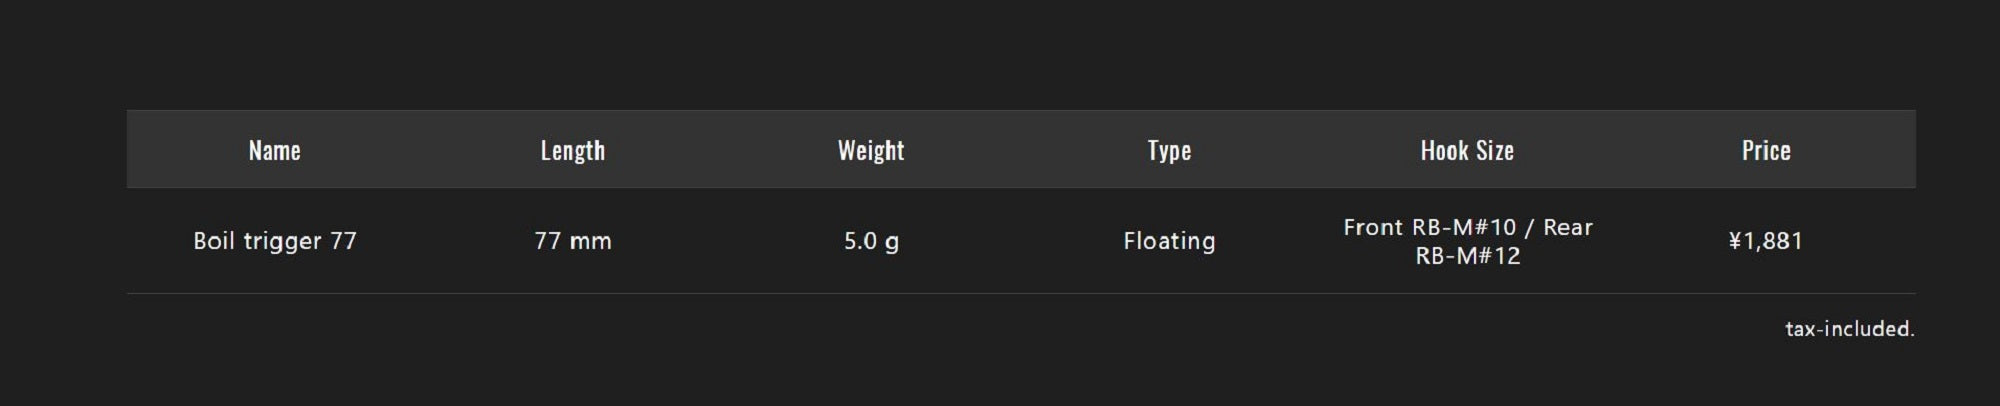Click the slash between Front and Rear hooks
Image resolution: width=2000 pixels, height=406 pixels.
pyautogui.click(x=1529, y=227)
